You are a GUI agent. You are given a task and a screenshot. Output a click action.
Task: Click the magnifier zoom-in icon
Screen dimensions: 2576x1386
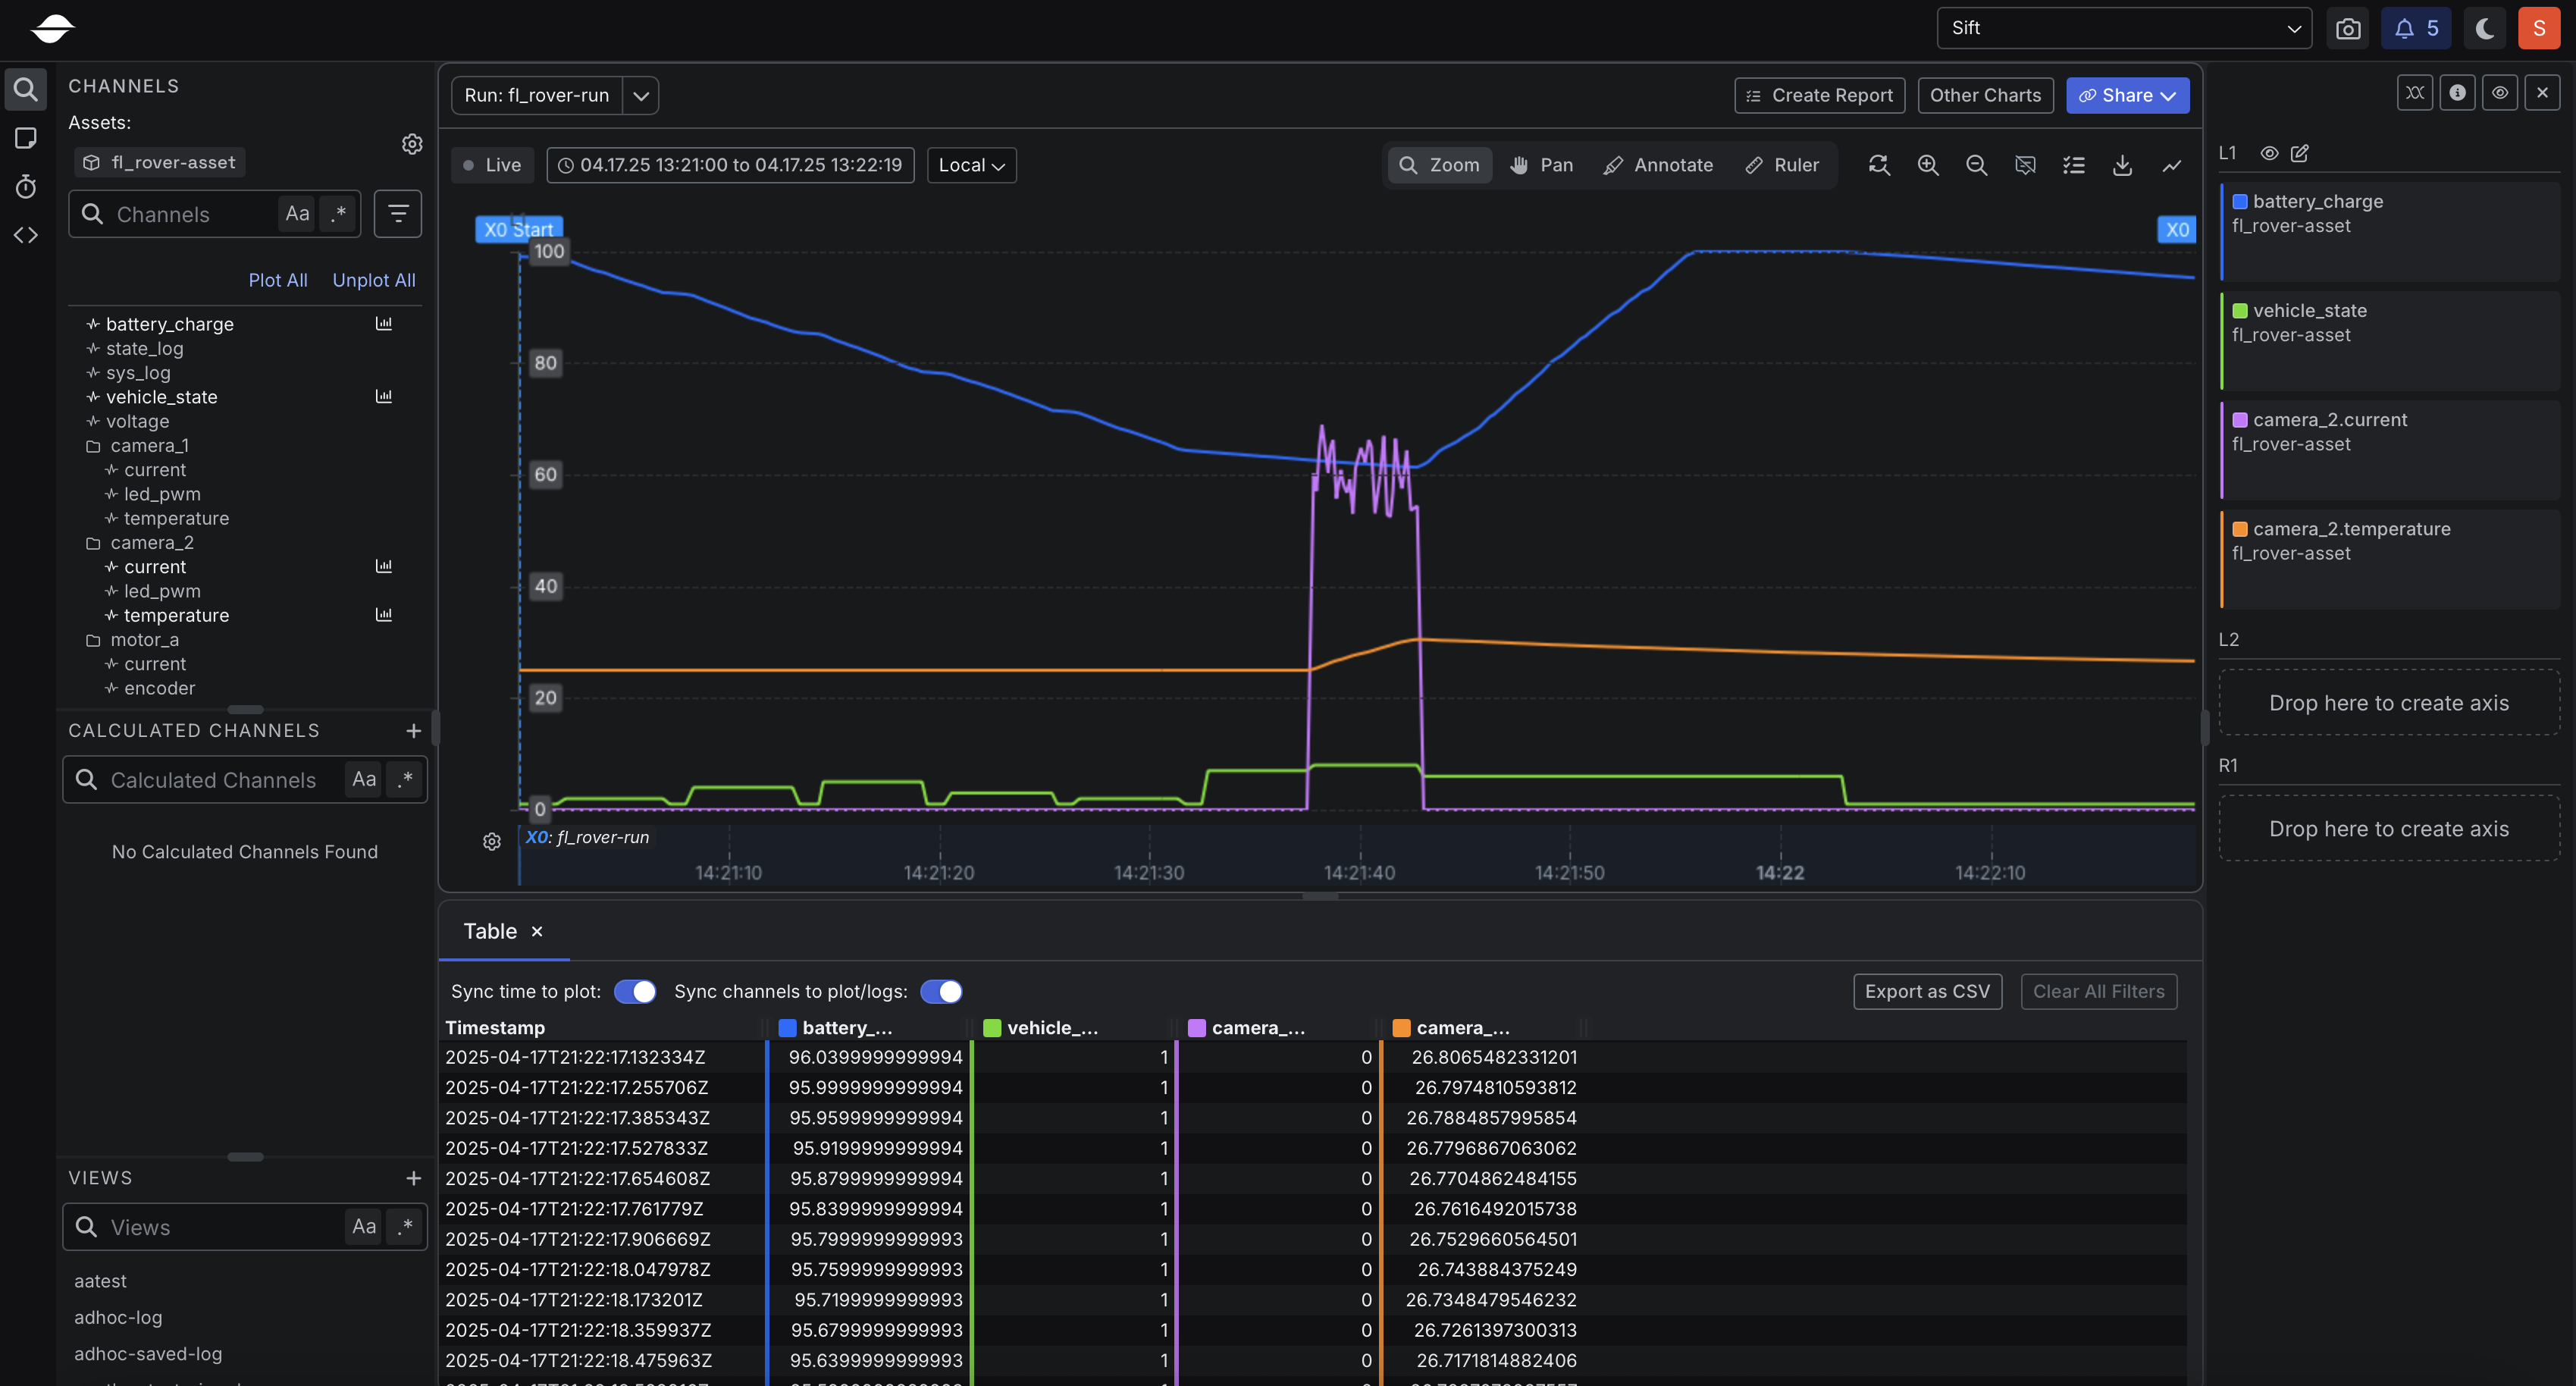tap(1927, 165)
